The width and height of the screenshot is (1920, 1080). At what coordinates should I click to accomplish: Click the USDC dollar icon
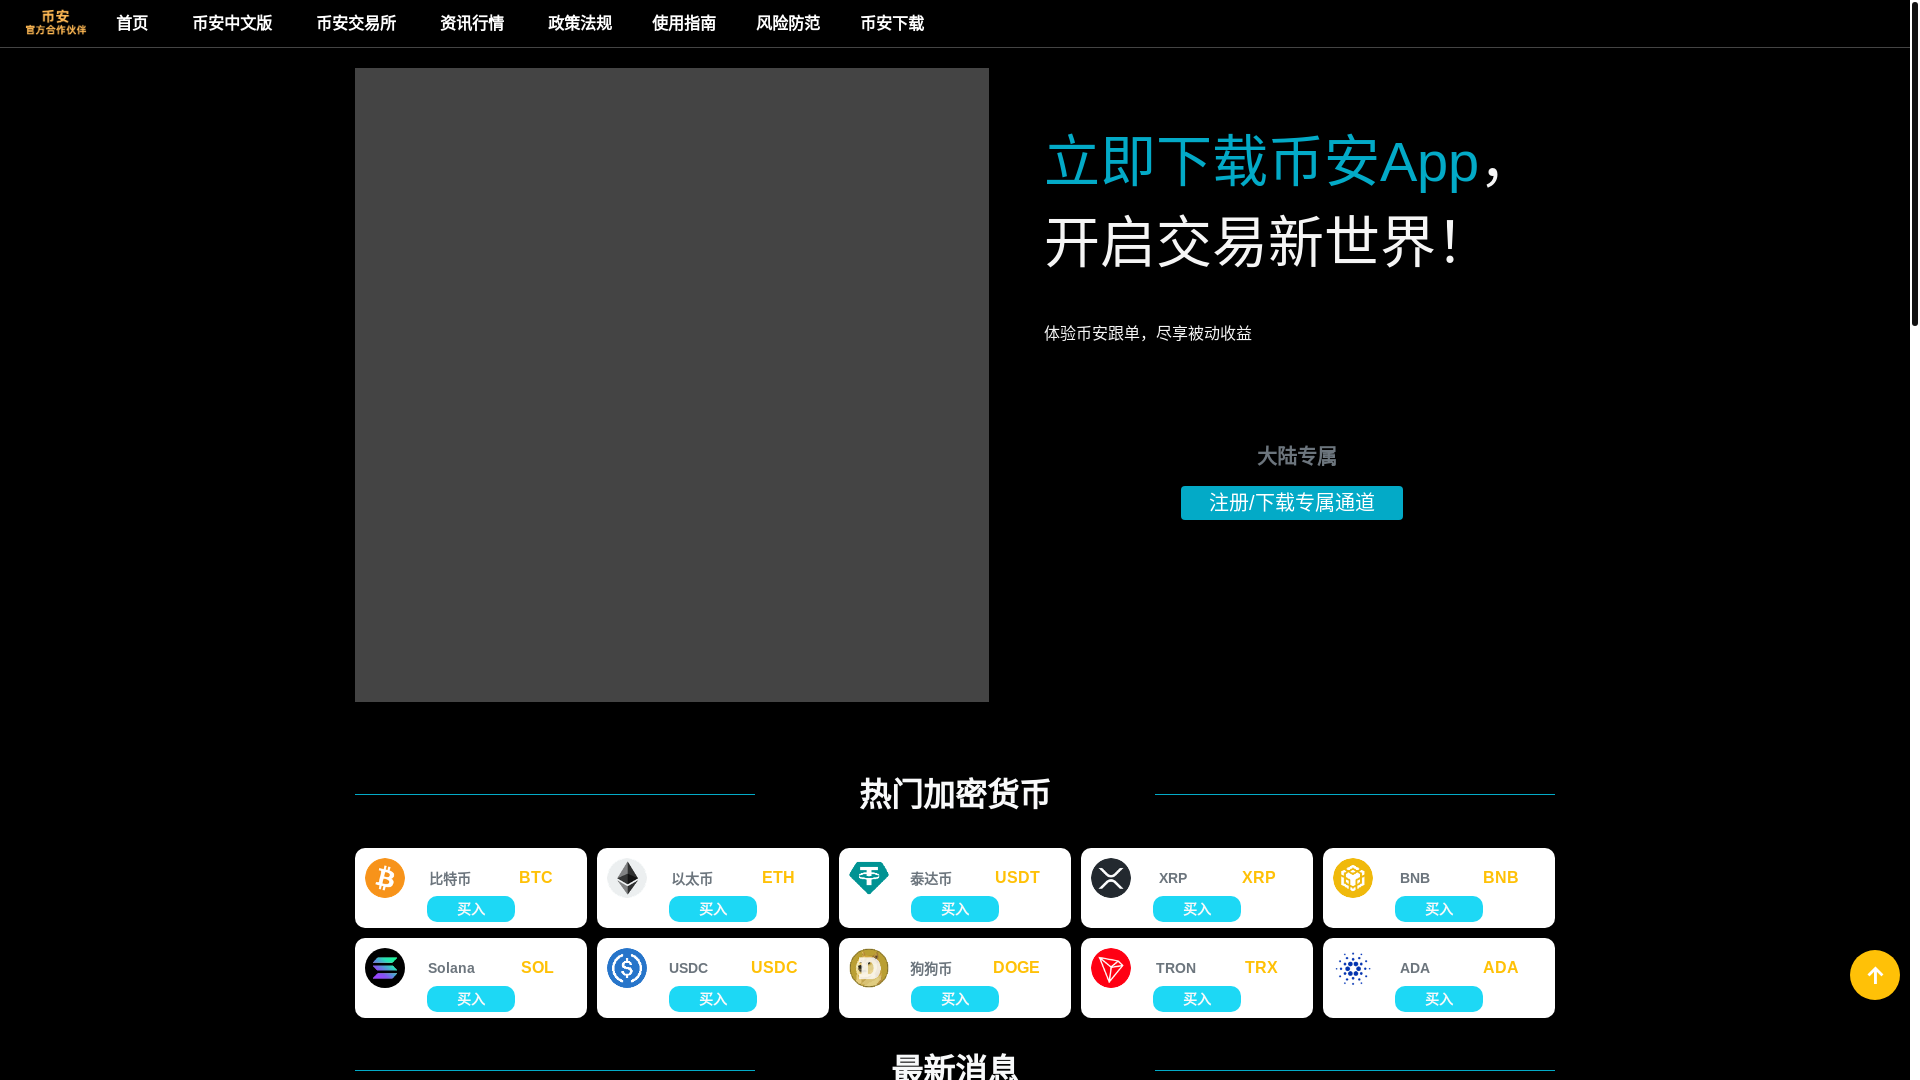[x=627, y=968]
